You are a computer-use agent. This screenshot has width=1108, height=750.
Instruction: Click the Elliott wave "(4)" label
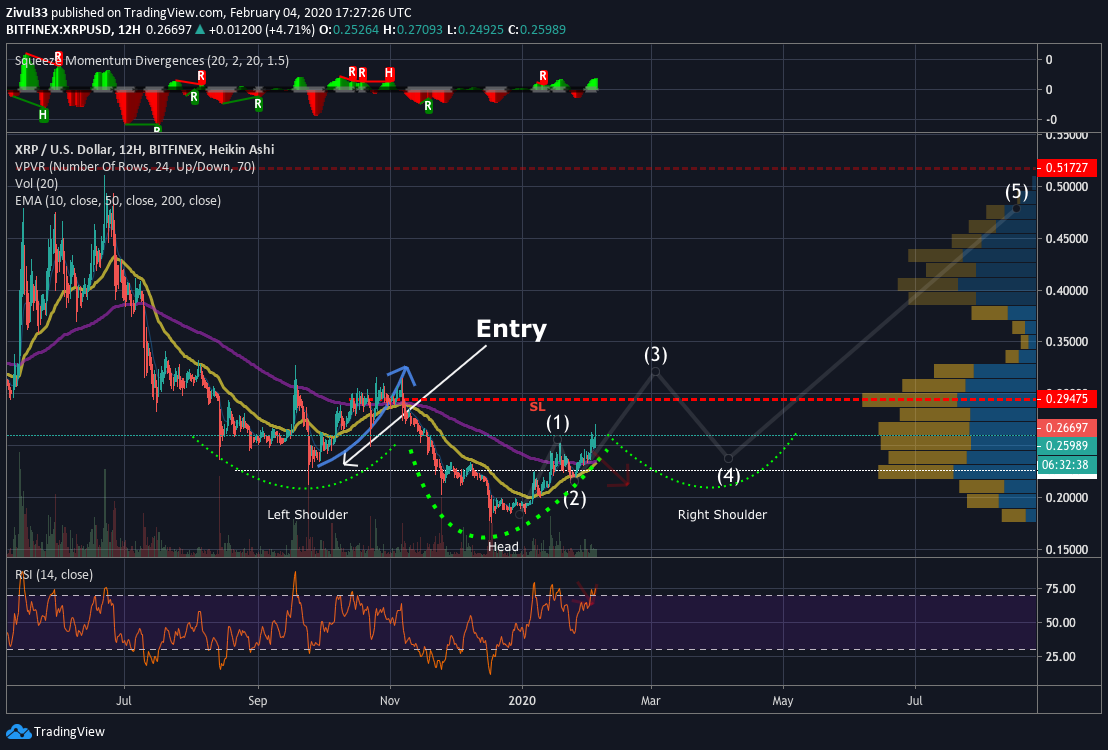click(729, 476)
